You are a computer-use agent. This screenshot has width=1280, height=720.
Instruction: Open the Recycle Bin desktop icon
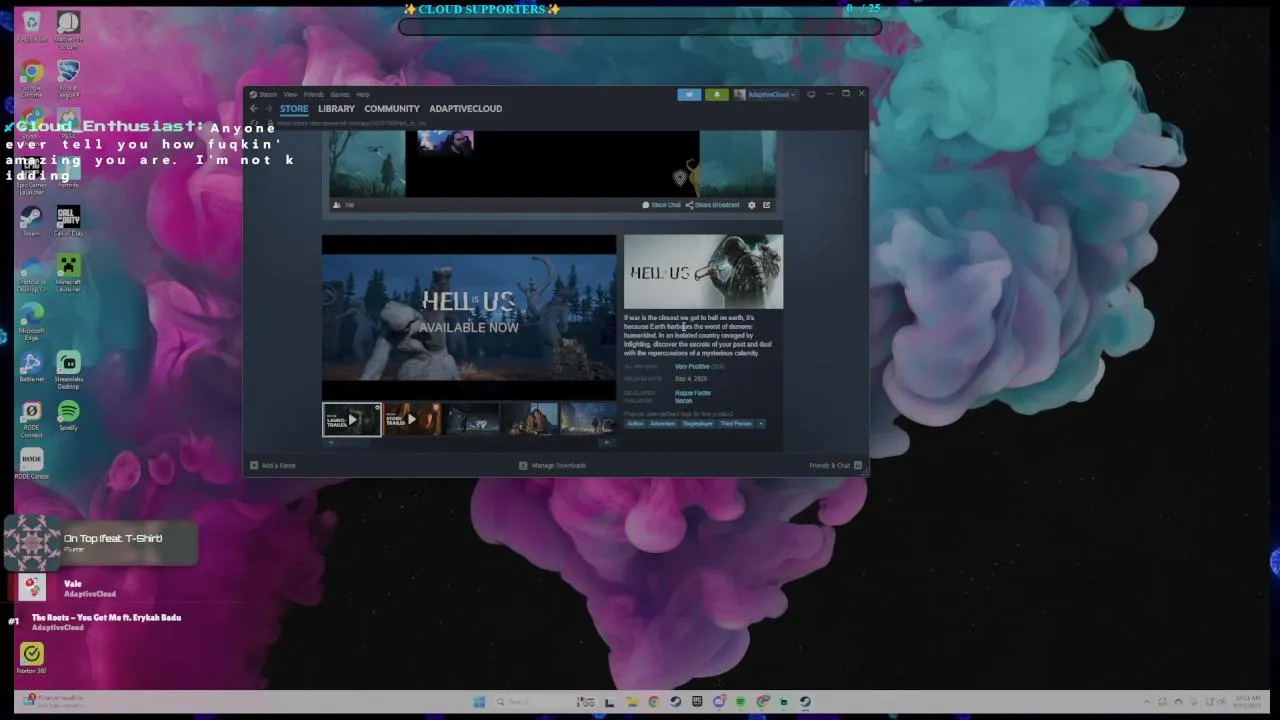pos(32,25)
